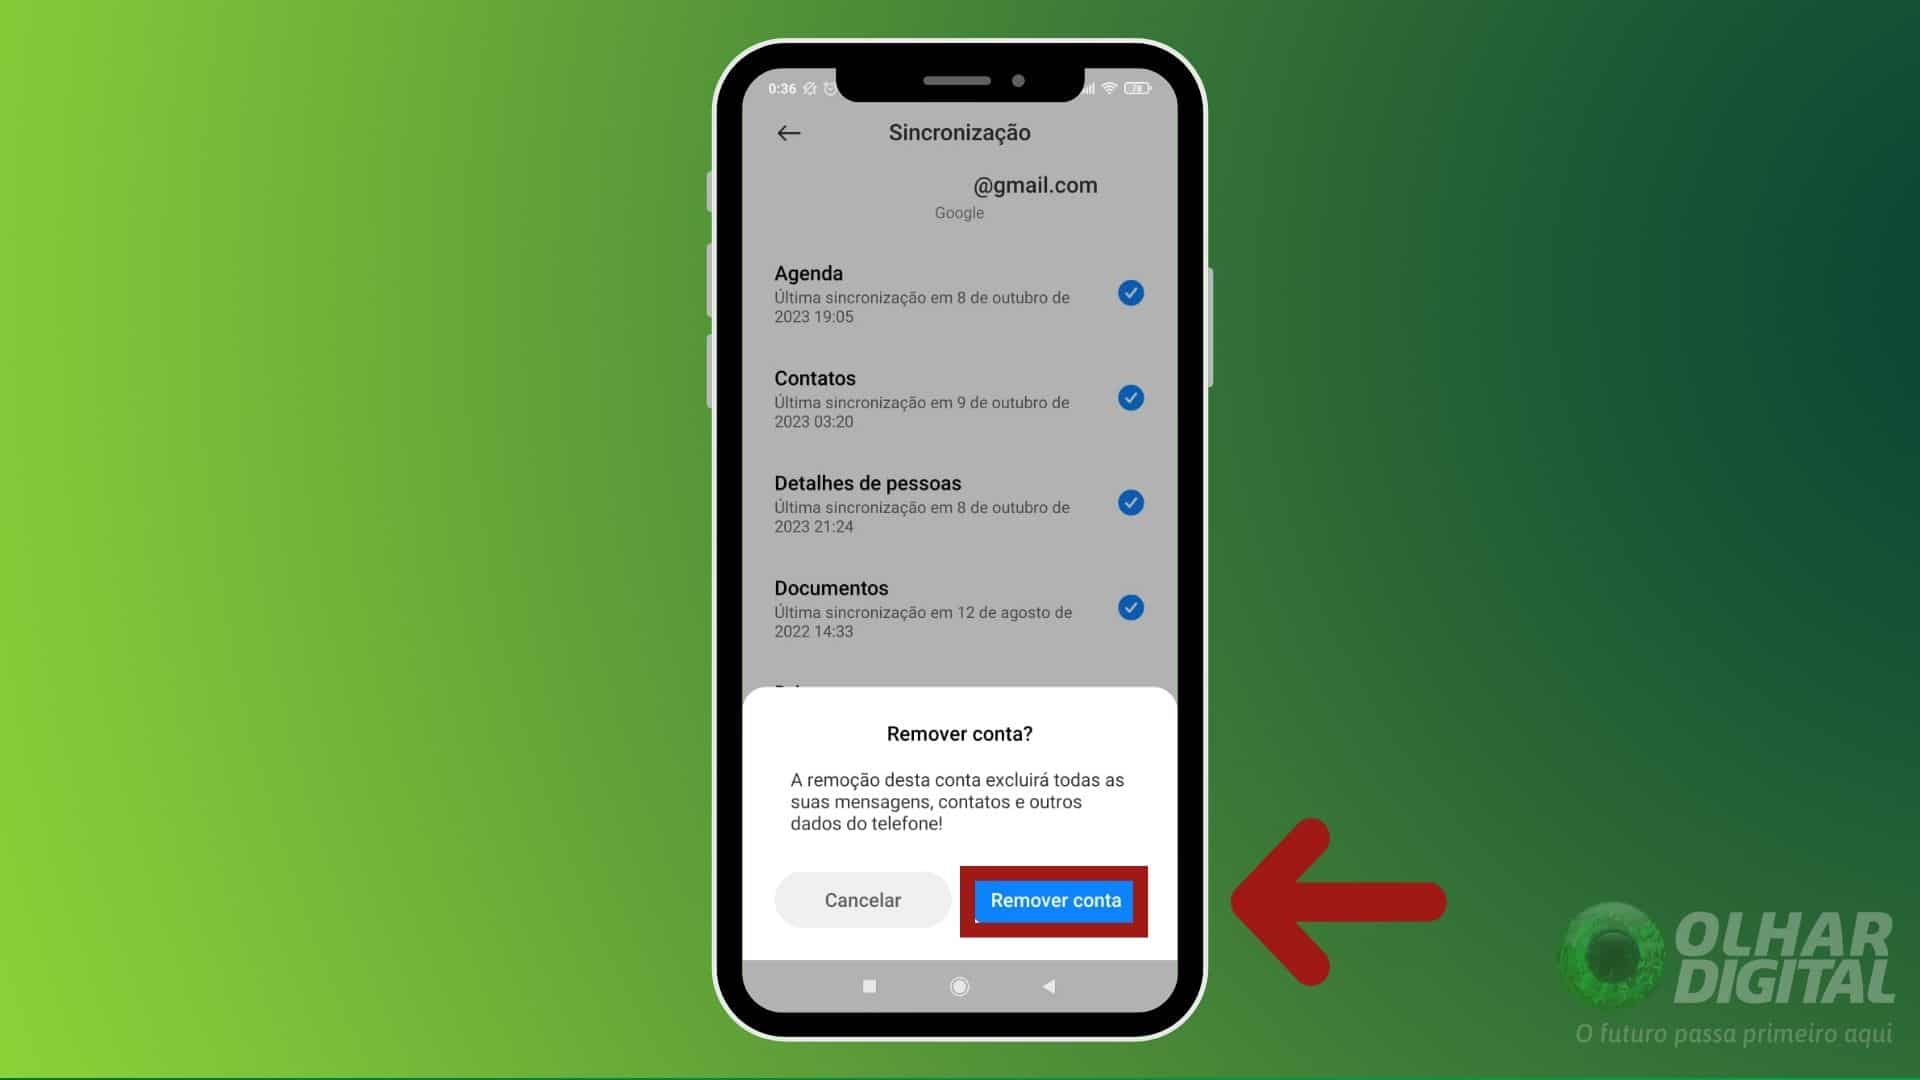This screenshot has height=1080, width=1920.
Task: Click the Sincronização page title
Action: [x=959, y=132]
